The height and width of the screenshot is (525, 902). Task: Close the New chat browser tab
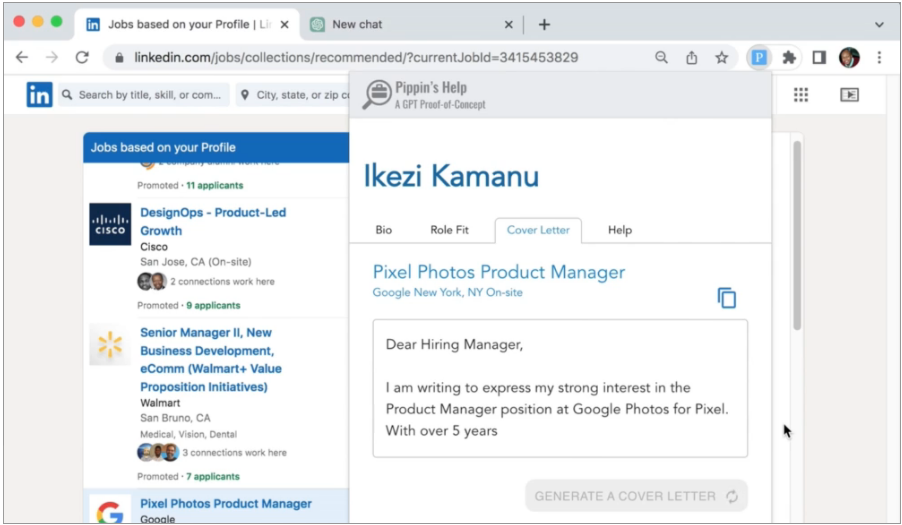coord(509,24)
